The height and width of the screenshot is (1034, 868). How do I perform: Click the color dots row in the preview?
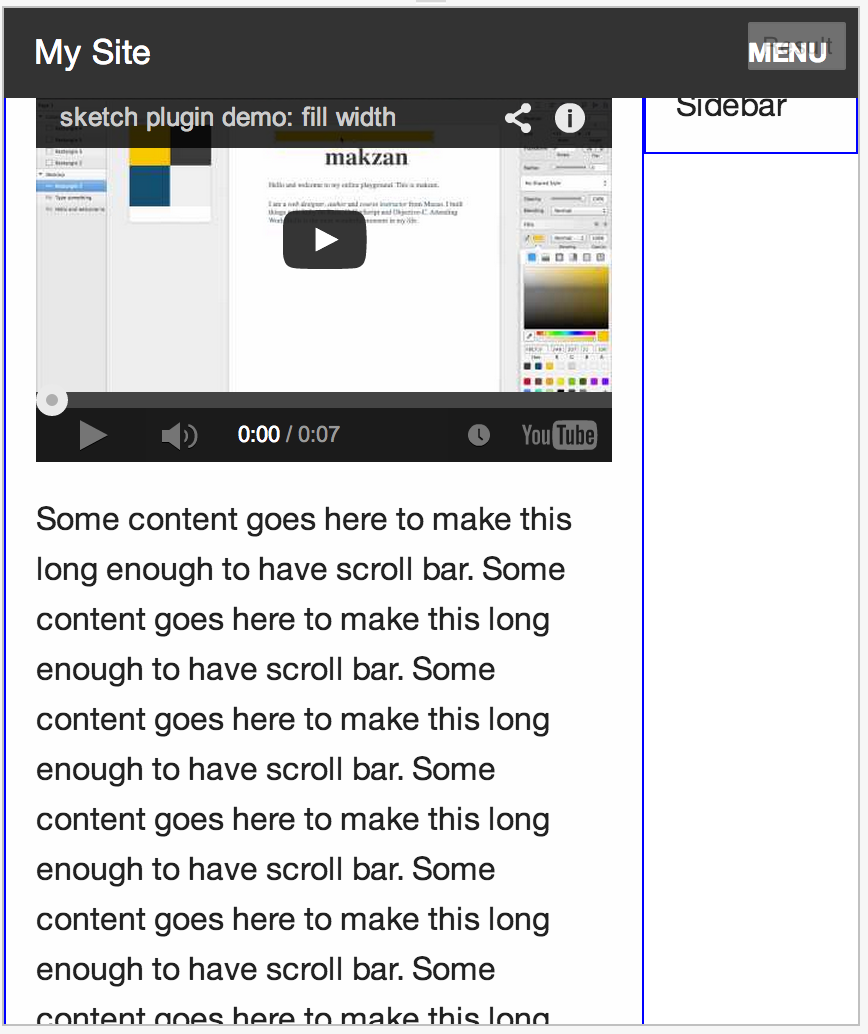point(567,381)
